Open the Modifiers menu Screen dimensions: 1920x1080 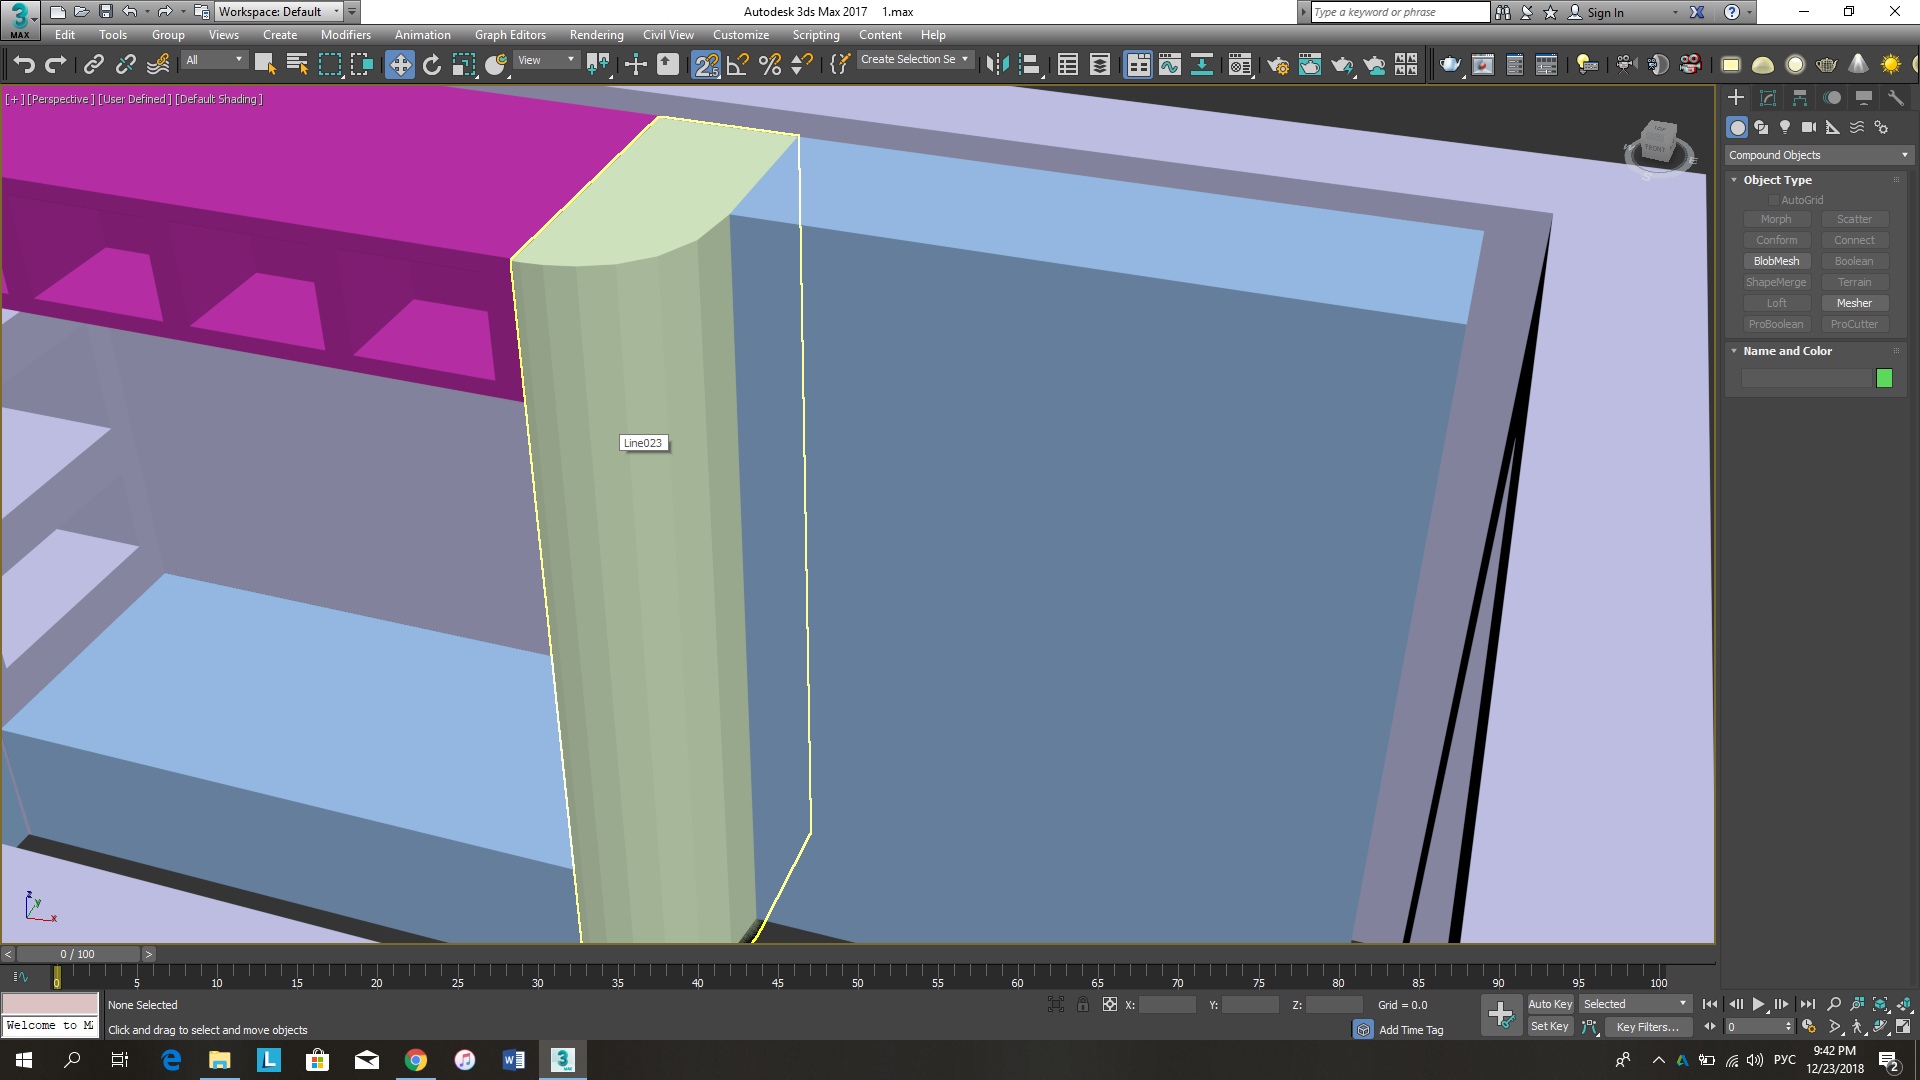345,35
